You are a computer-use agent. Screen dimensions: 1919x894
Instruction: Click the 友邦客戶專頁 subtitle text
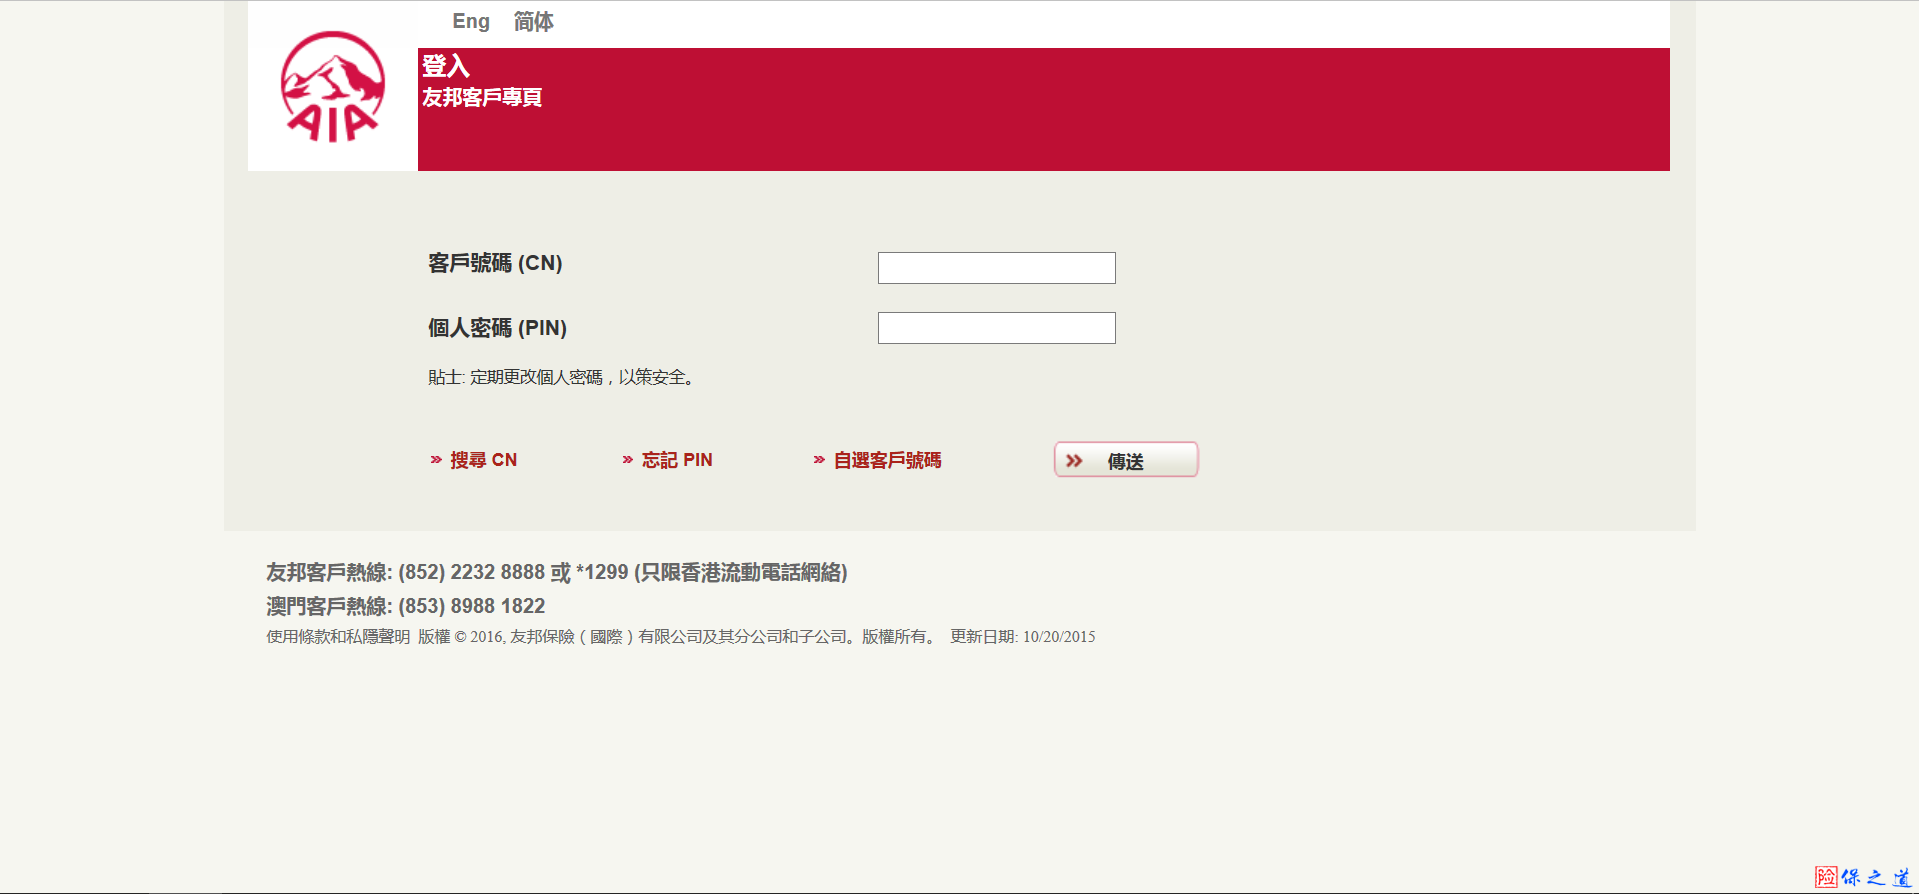point(482,97)
